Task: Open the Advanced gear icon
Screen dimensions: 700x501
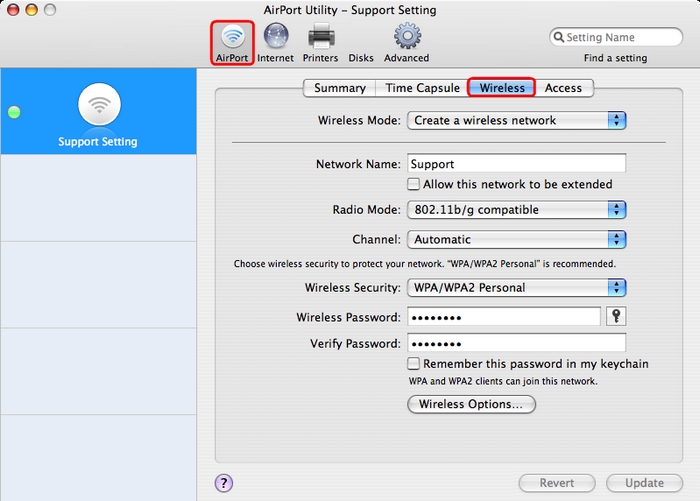Action: (407, 36)
